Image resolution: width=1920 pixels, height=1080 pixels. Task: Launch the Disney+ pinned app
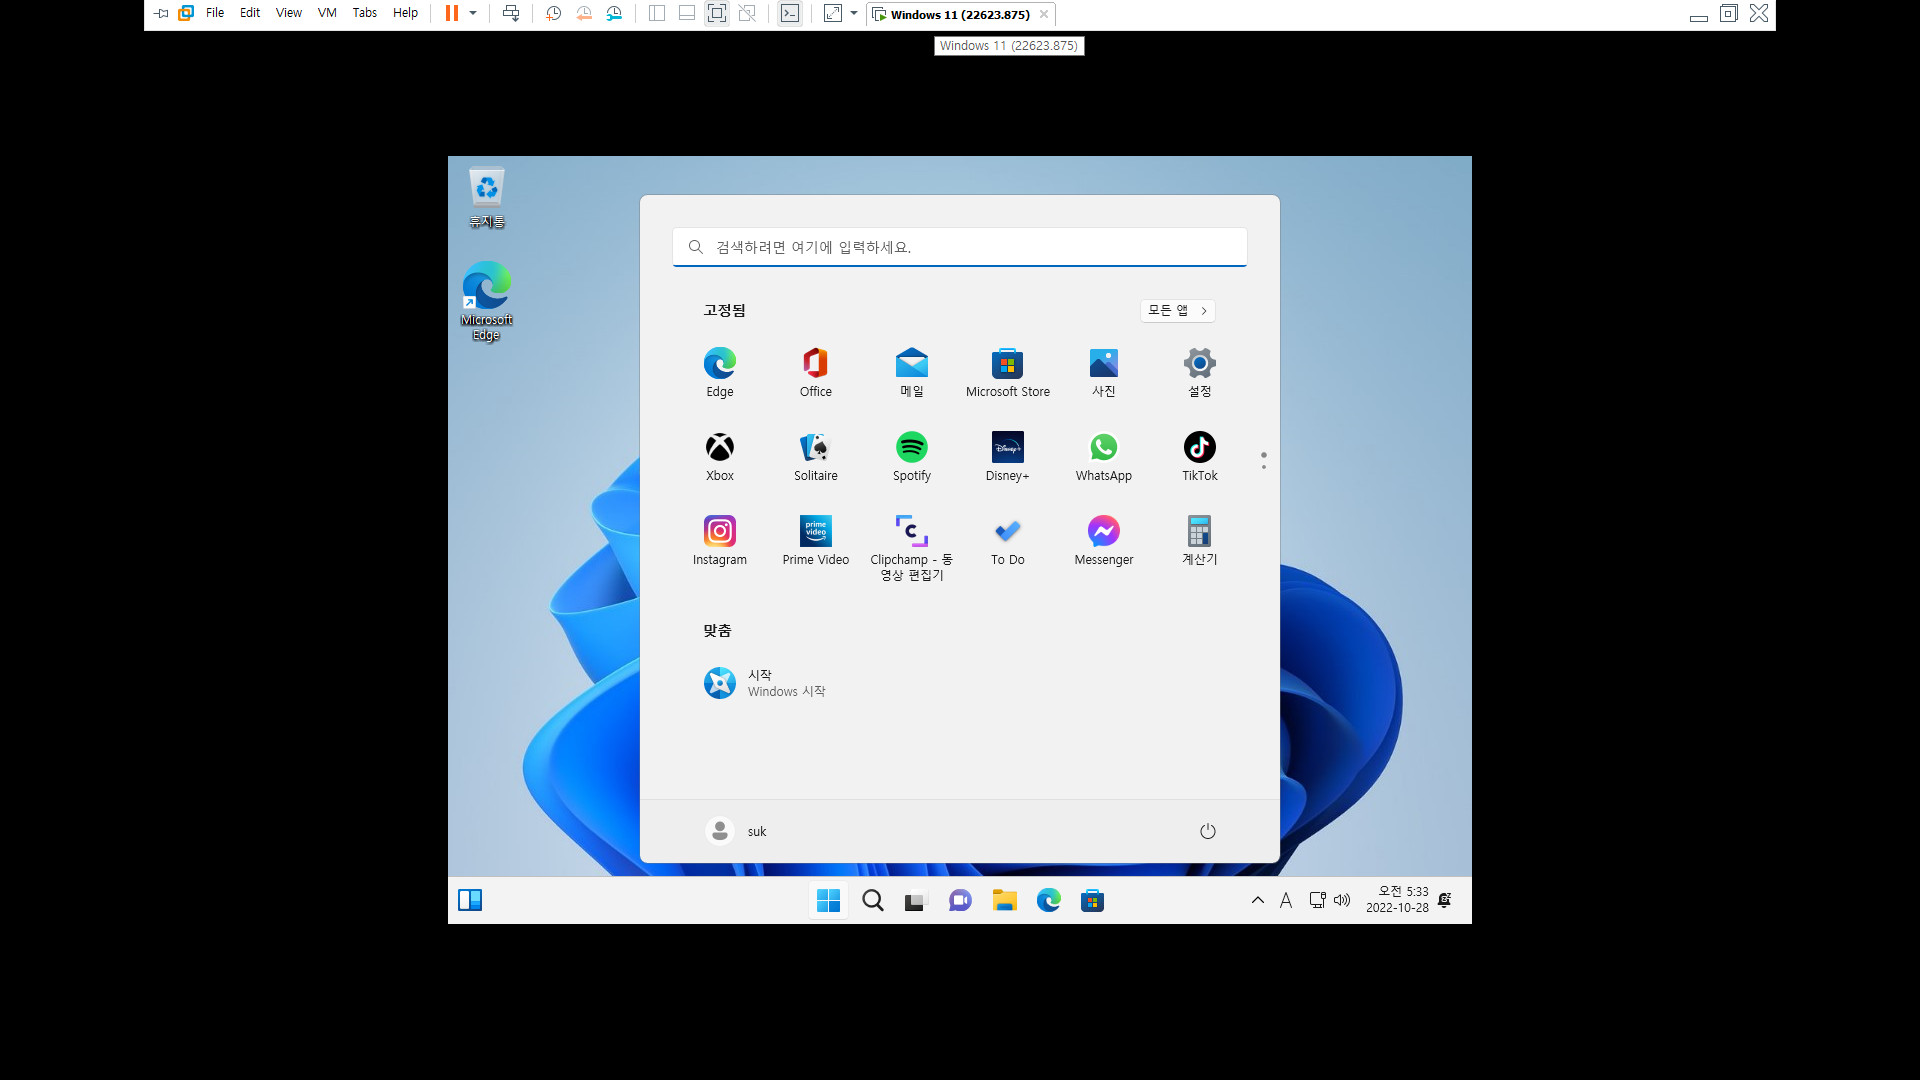pos(1008,457)
